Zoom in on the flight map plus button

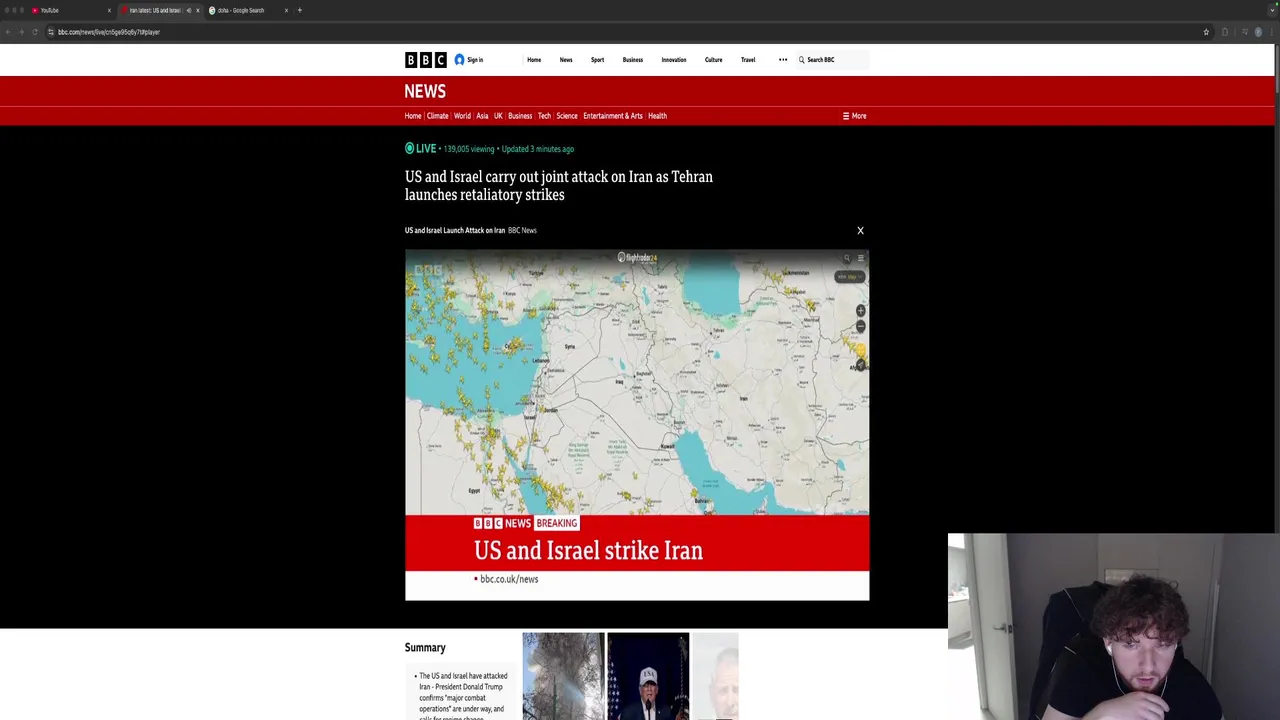click(x=860, y=311)
